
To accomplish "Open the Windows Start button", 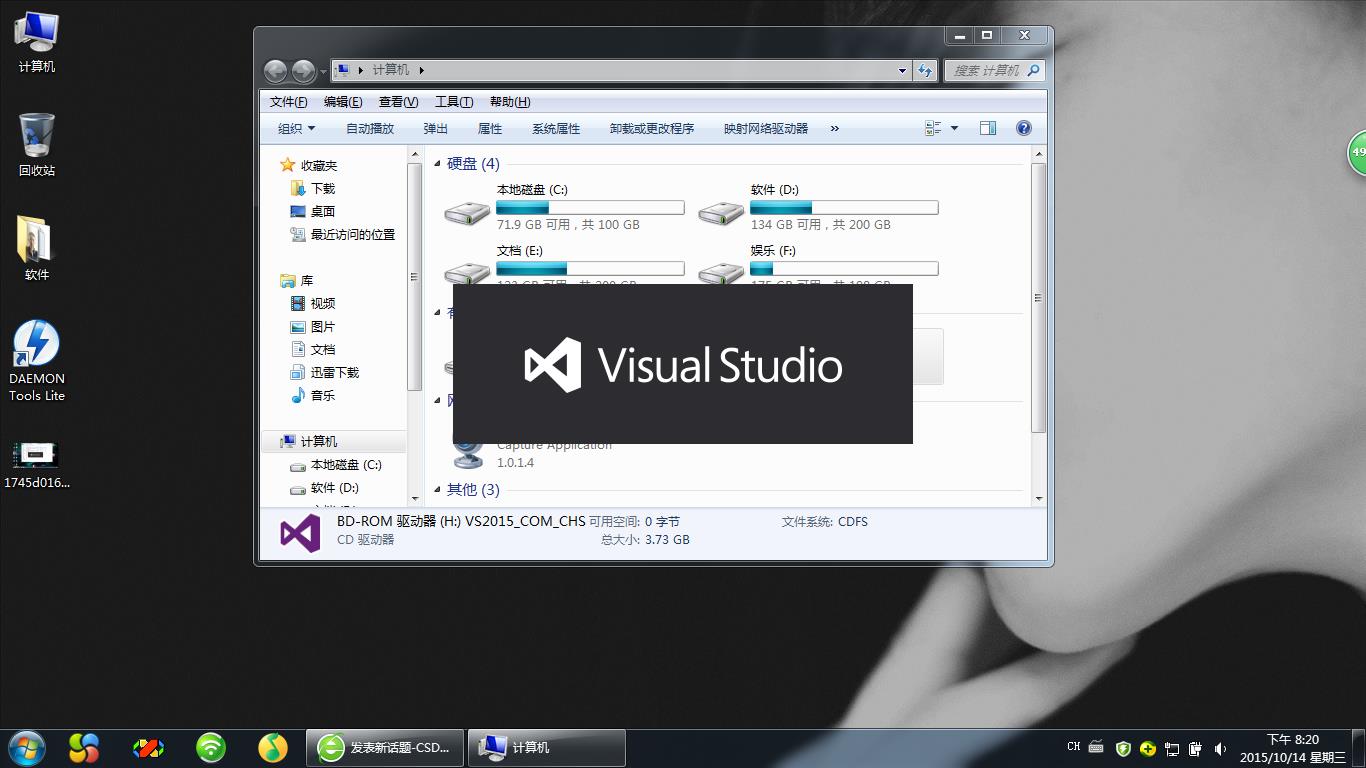I will click(26, 747).
